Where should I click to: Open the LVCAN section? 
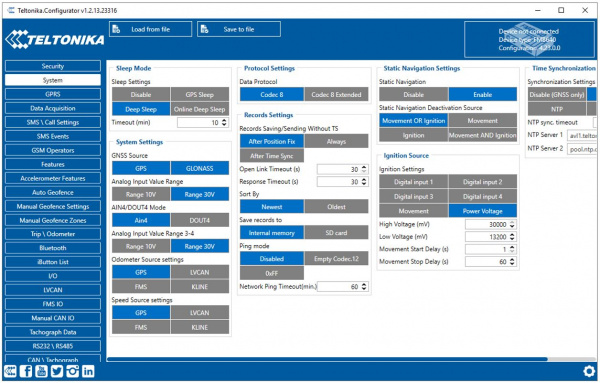point(53,290)
